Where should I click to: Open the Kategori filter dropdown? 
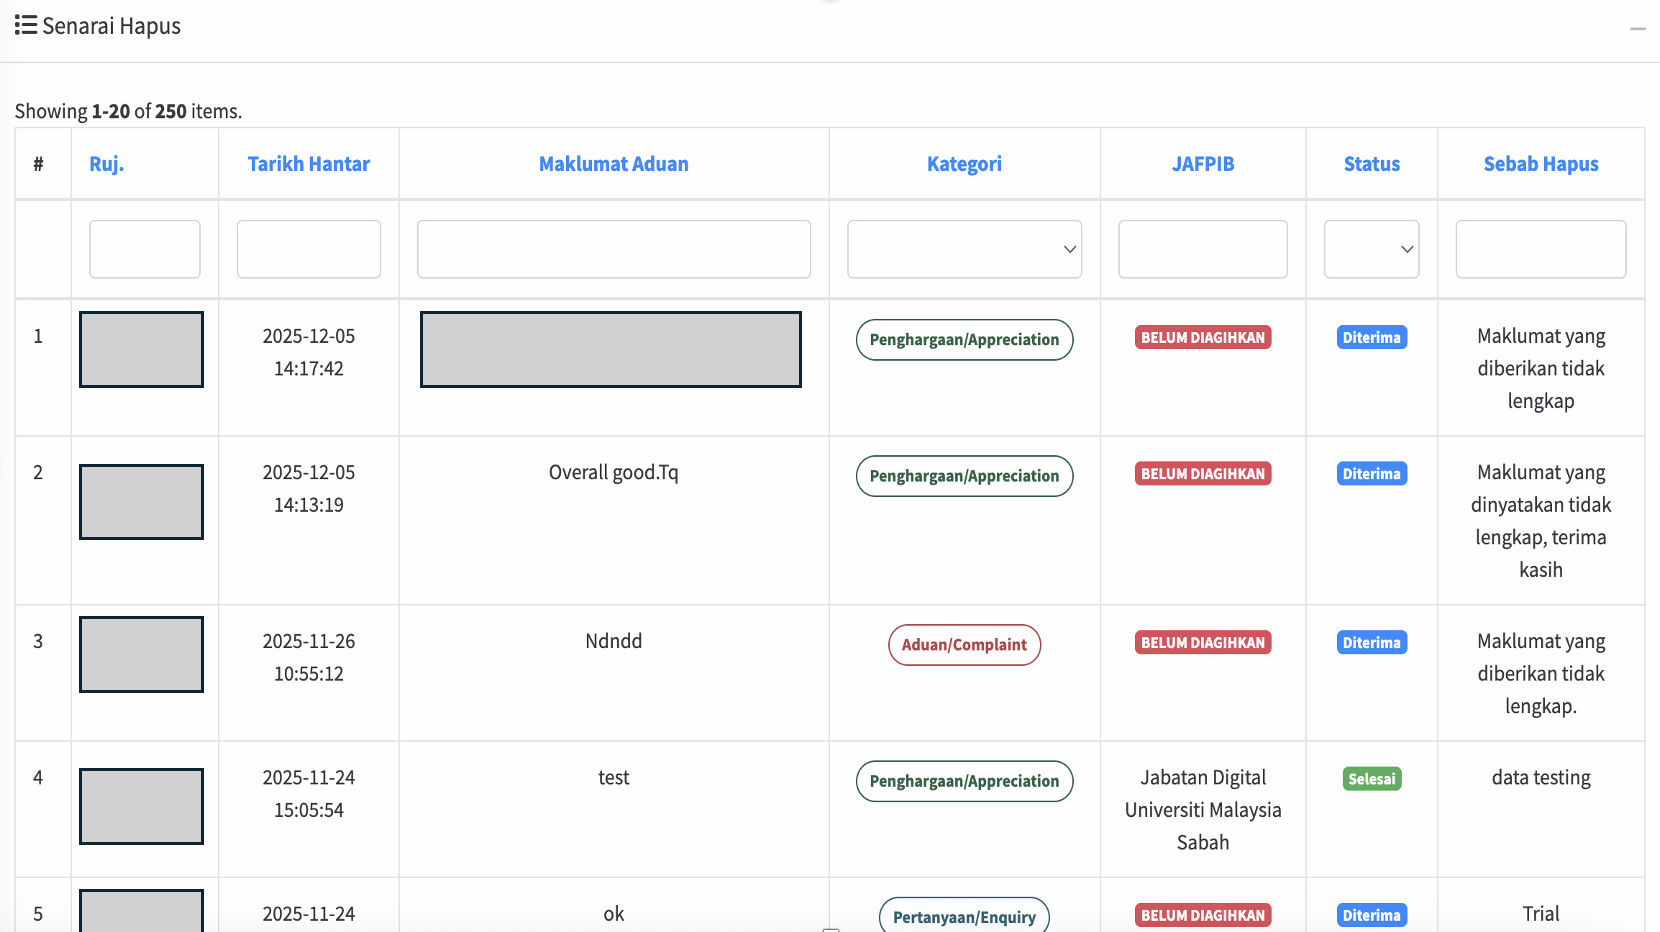(x=964, y=249)
